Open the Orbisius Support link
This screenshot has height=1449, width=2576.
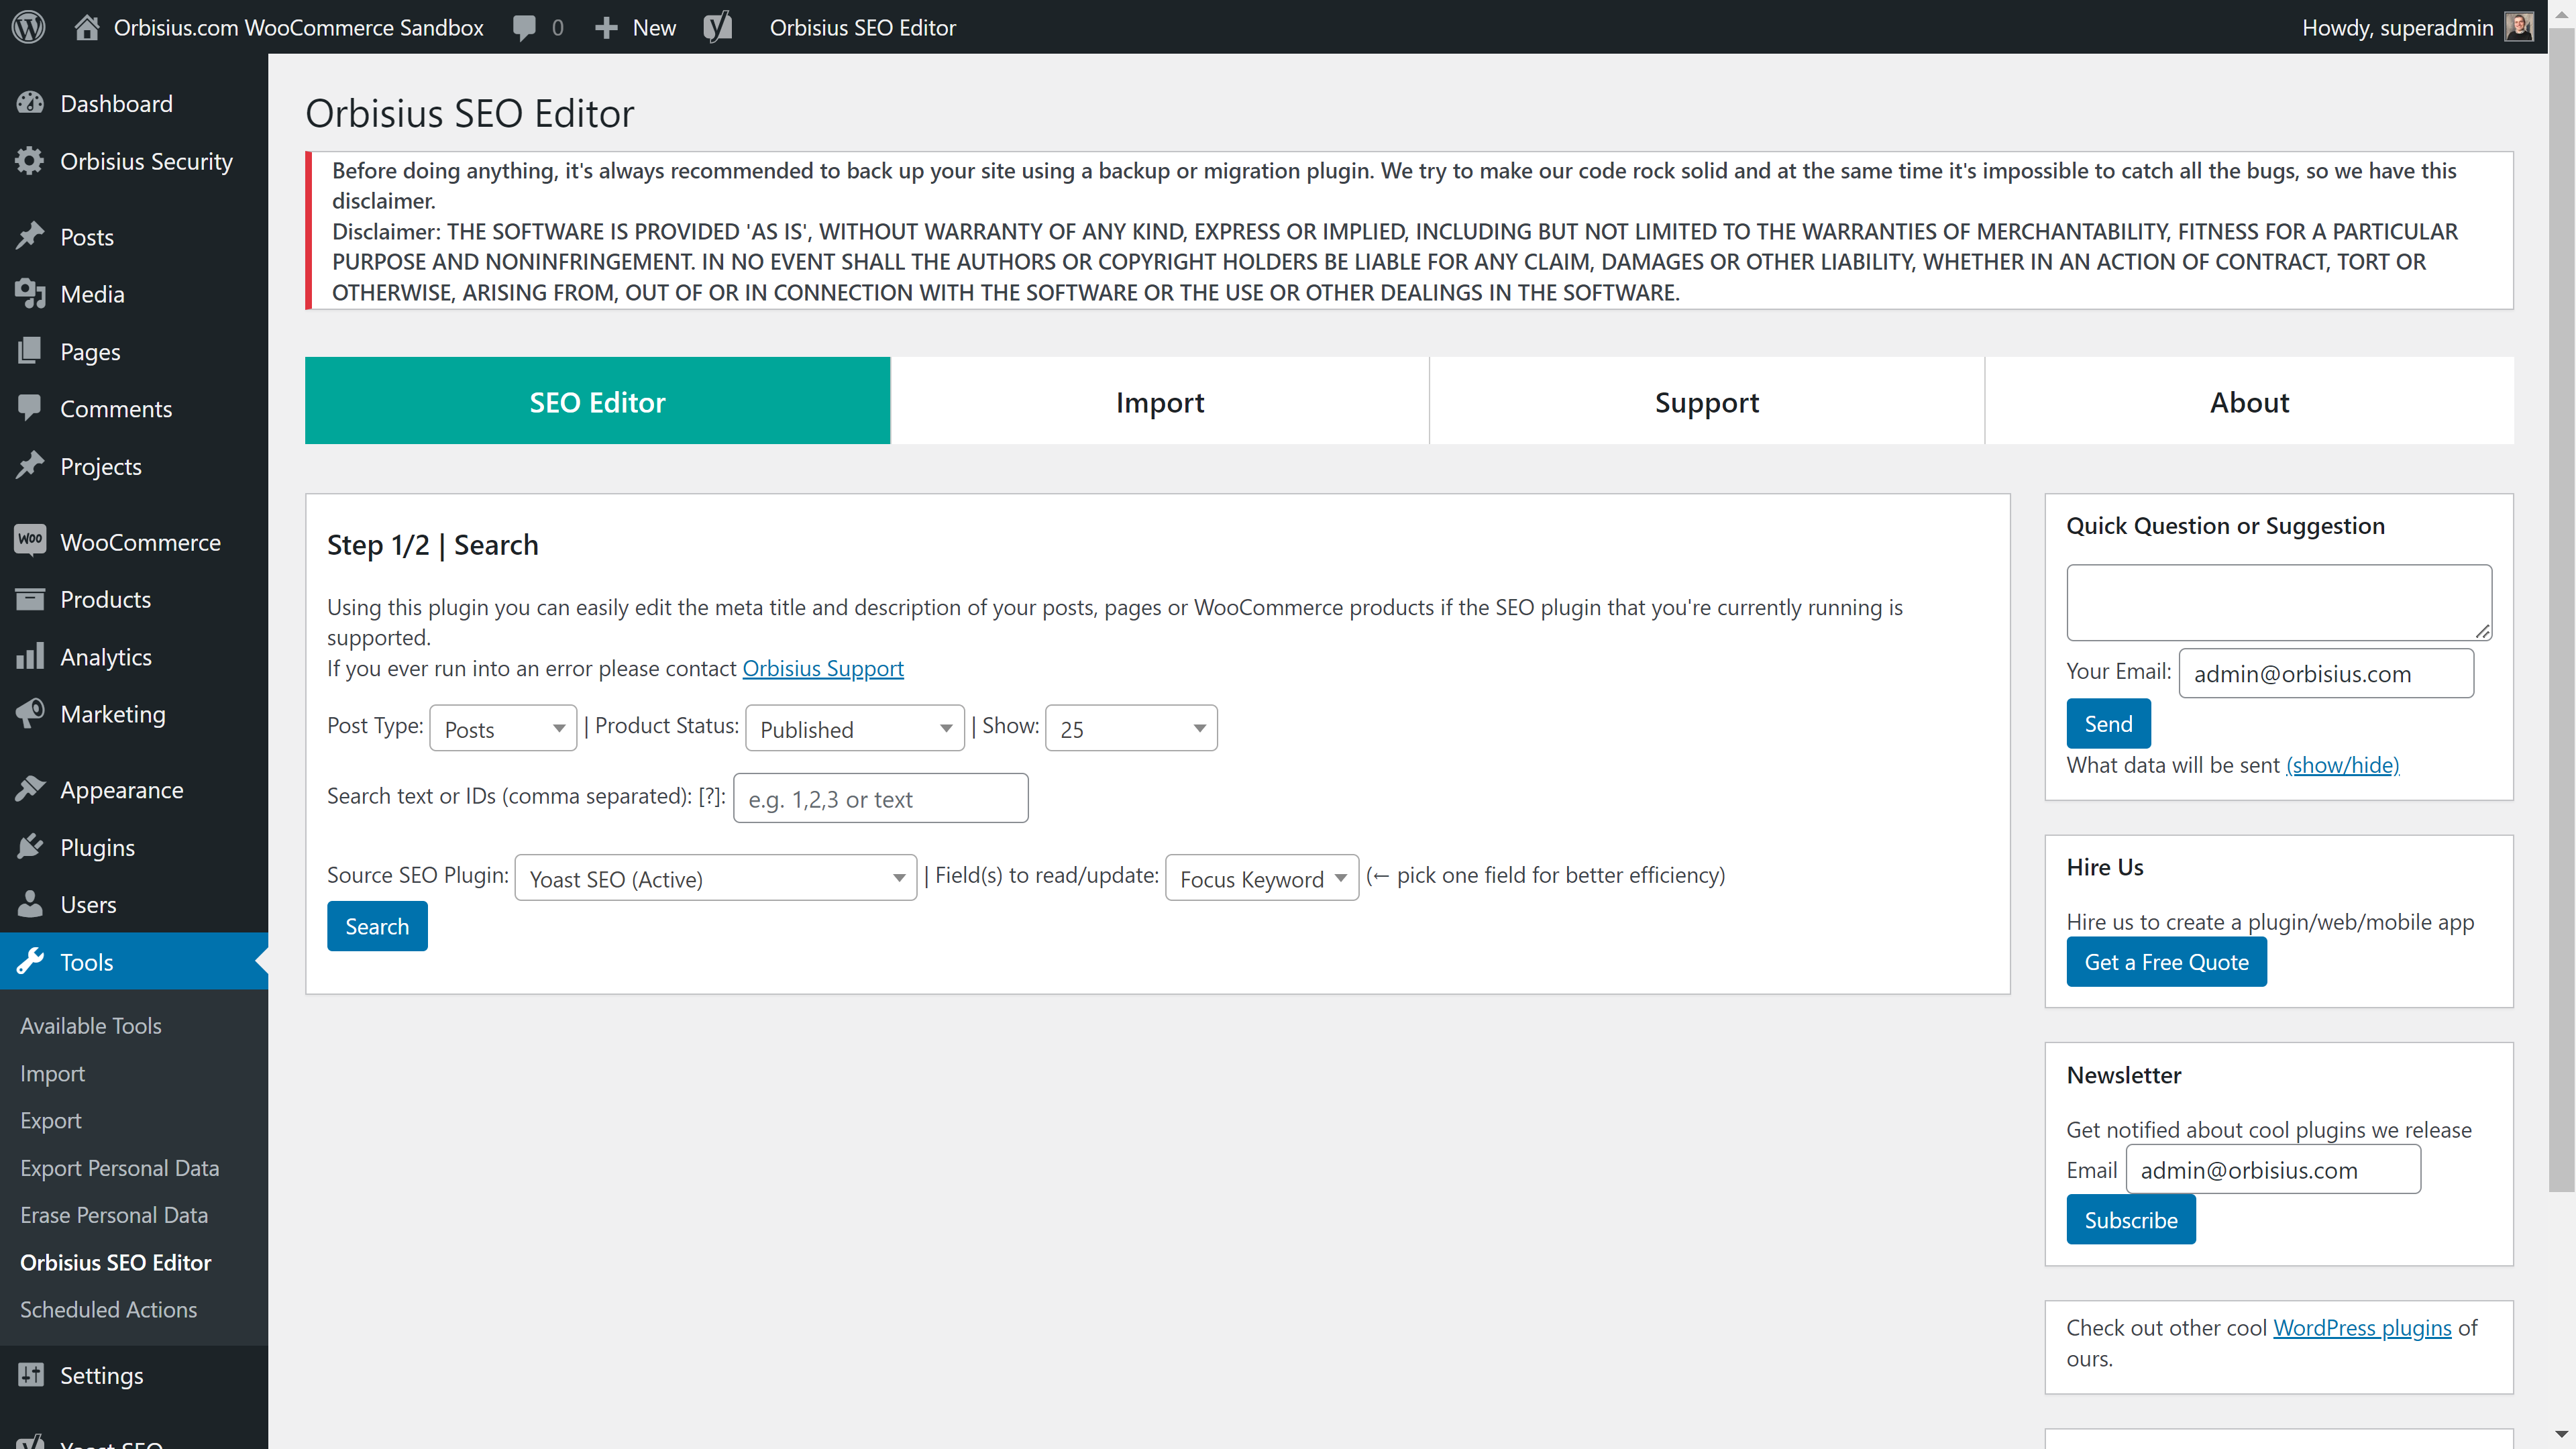[x=822, y=668]
